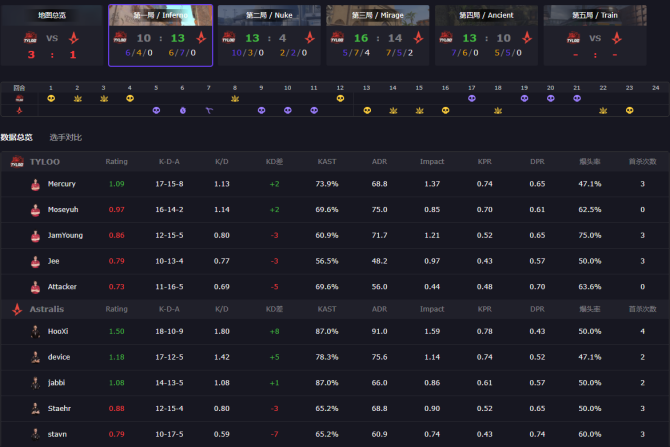Click the Astralis star logo in stats table
The image size is (670, 447).
pos(16,309)
